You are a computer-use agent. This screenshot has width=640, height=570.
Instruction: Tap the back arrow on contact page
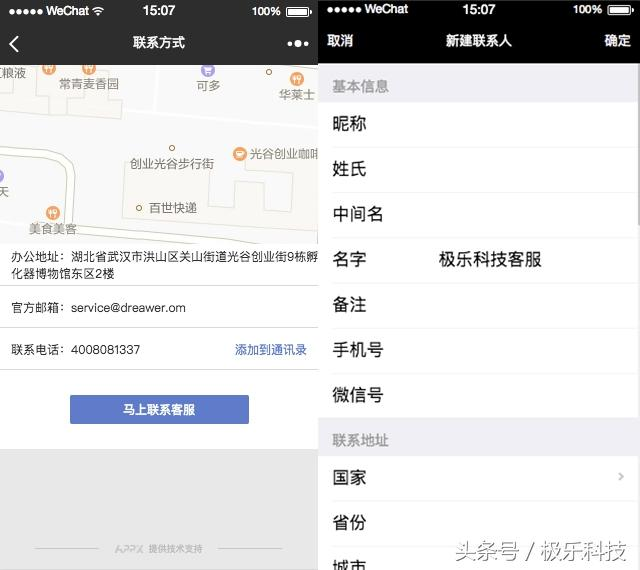point(14,44)
